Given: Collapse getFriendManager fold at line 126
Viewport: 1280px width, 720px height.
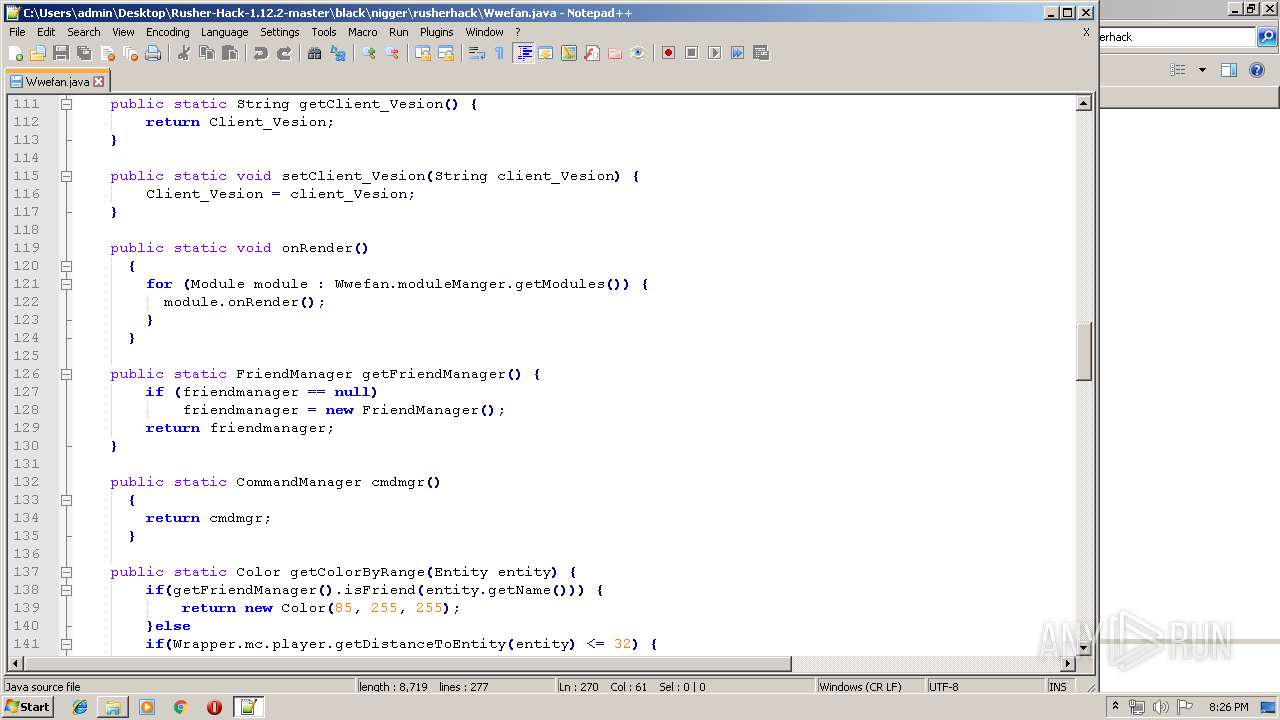Looking at the screenshot, I should (x=66, y=374).
